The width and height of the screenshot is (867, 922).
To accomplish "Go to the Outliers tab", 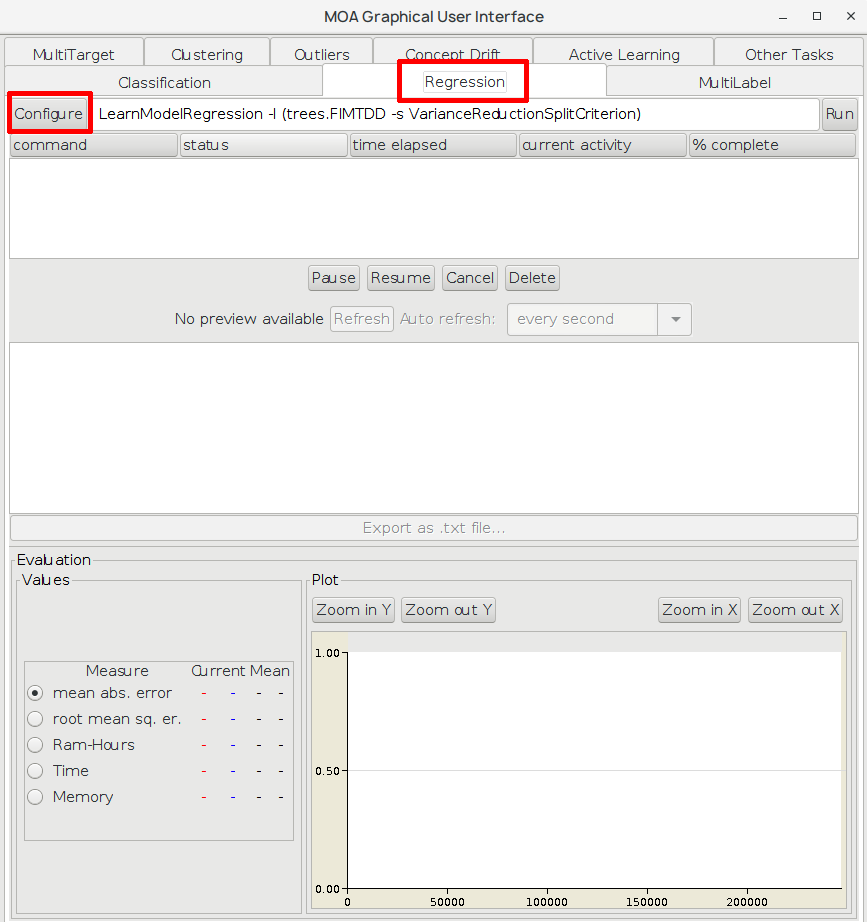I will [322, 55].
